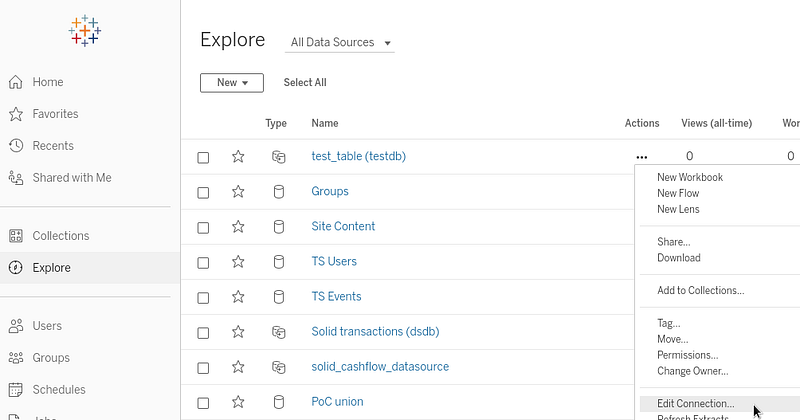Viewport: 800px width, 420px height.
Task: Check the box for Solid transactions (dsdb)
Action: tap(203, 333)
